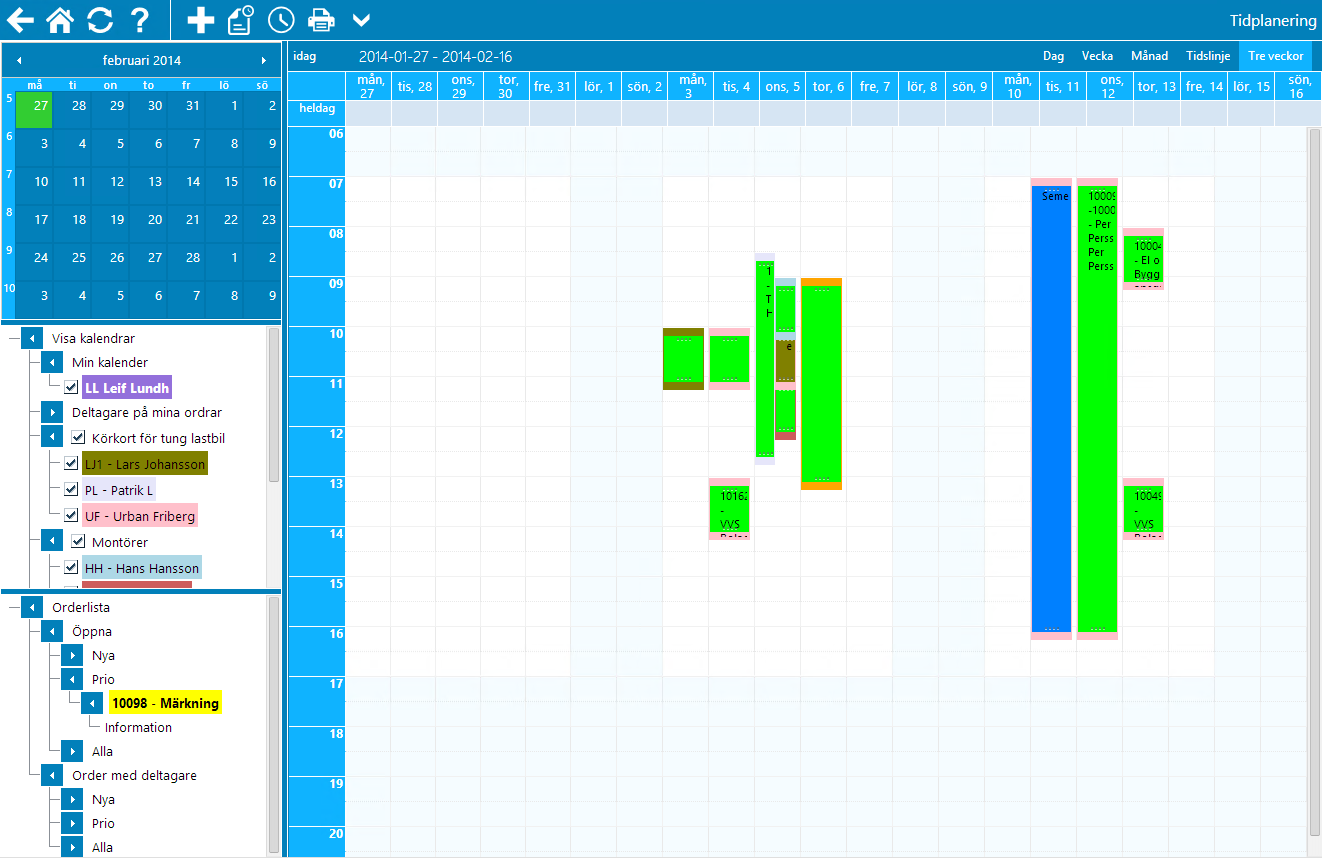Open Per Persson event on ons 12

click(x=1097, y=408)
